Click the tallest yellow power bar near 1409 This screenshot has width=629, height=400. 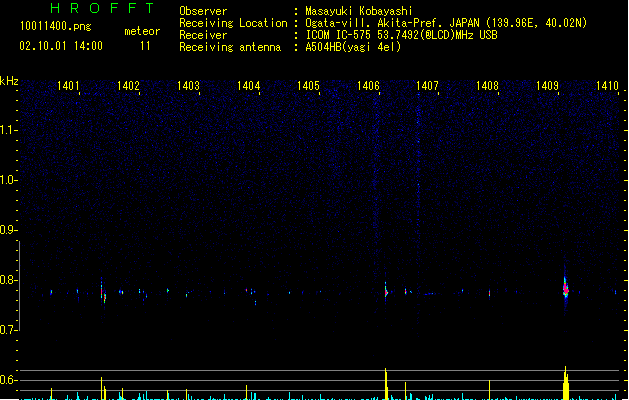tap(566, 383)
